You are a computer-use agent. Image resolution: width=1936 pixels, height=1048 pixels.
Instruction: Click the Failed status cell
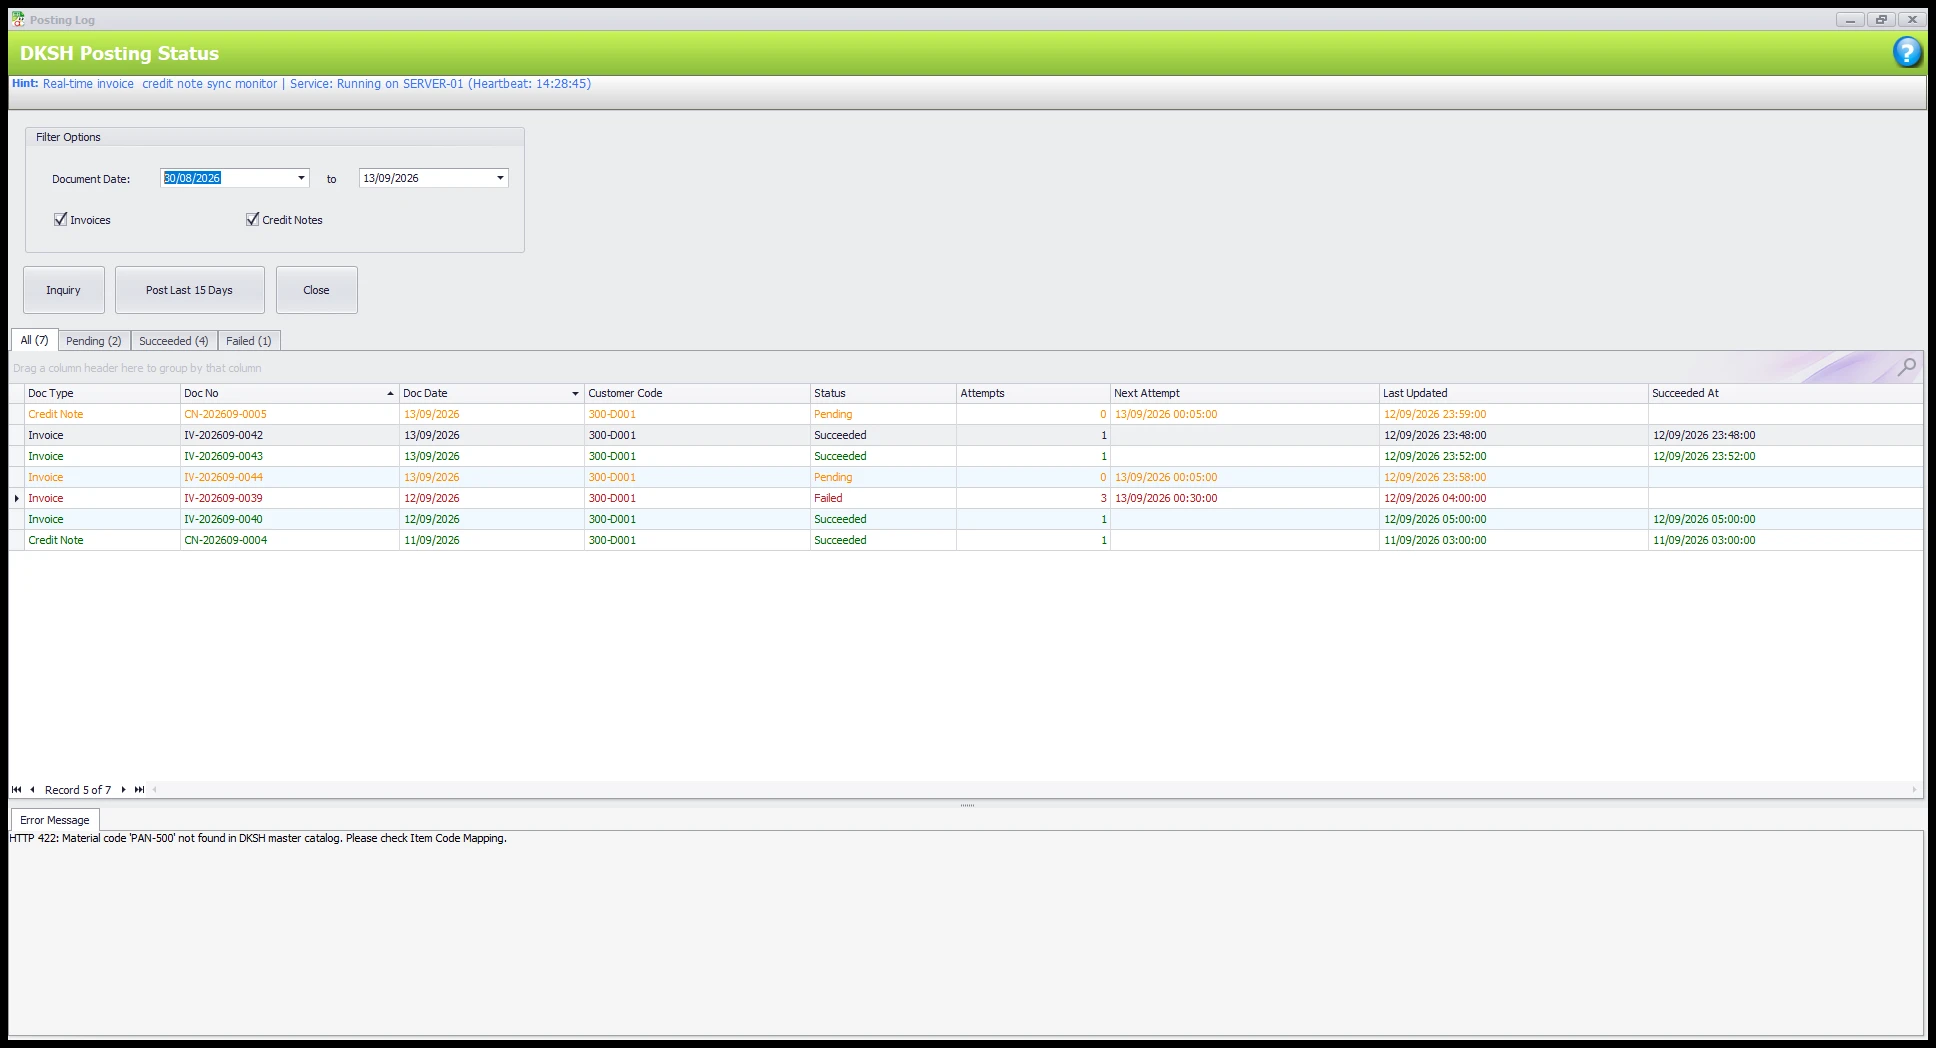pyautogui.click(x=883, y=498)
